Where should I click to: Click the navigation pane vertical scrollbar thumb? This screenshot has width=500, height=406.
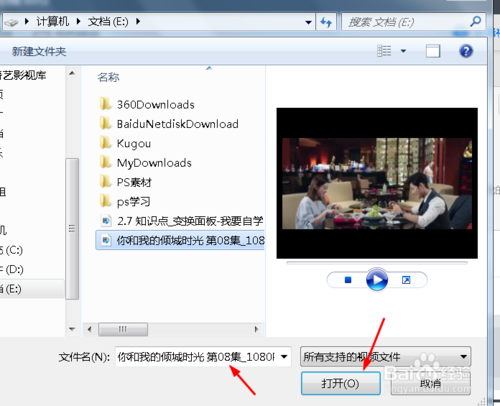72,229
